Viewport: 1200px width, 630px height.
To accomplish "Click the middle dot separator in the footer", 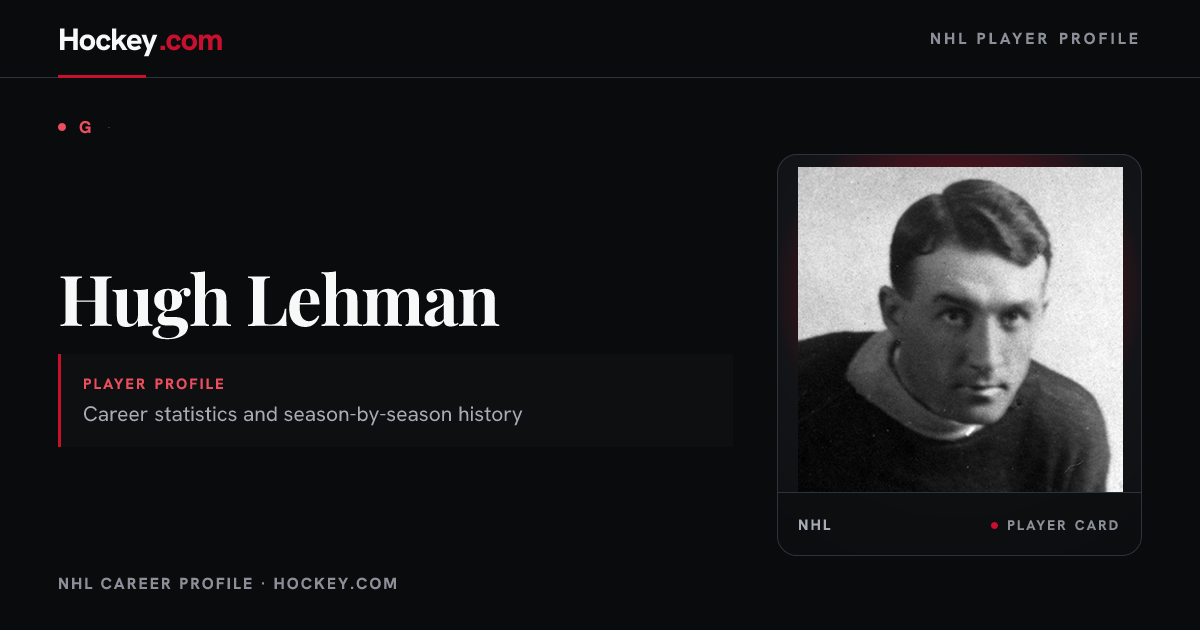I will click(x=263, y=583).
